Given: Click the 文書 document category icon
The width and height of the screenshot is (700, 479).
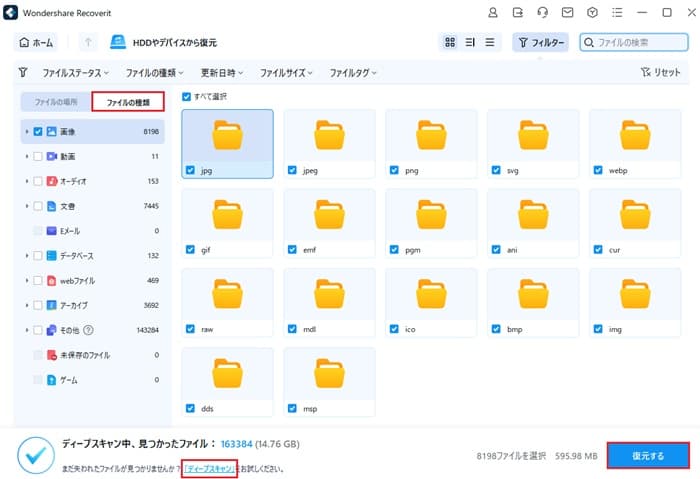Looking at the screenshot, I should [51, 206].
